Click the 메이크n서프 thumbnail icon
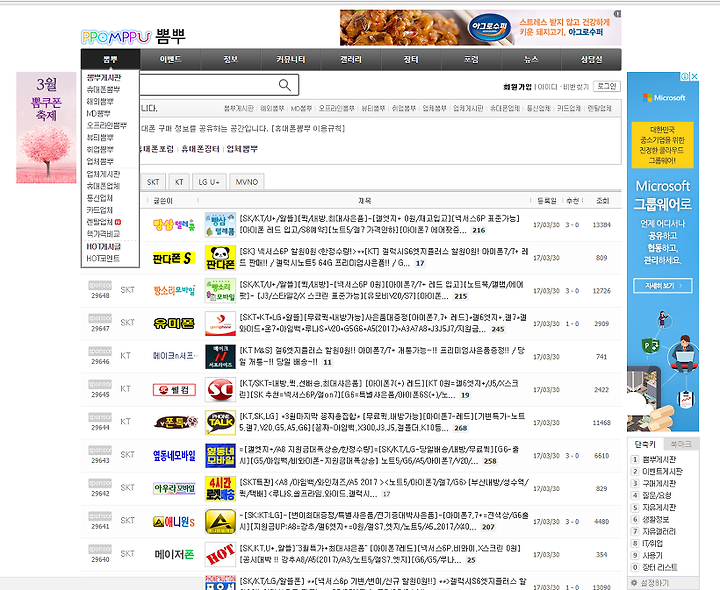 [x=220, y=357]
